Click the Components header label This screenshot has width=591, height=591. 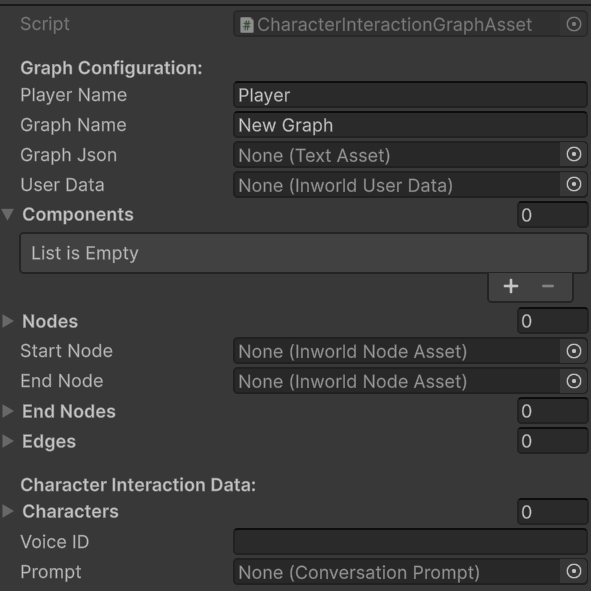tap(78, 215)
